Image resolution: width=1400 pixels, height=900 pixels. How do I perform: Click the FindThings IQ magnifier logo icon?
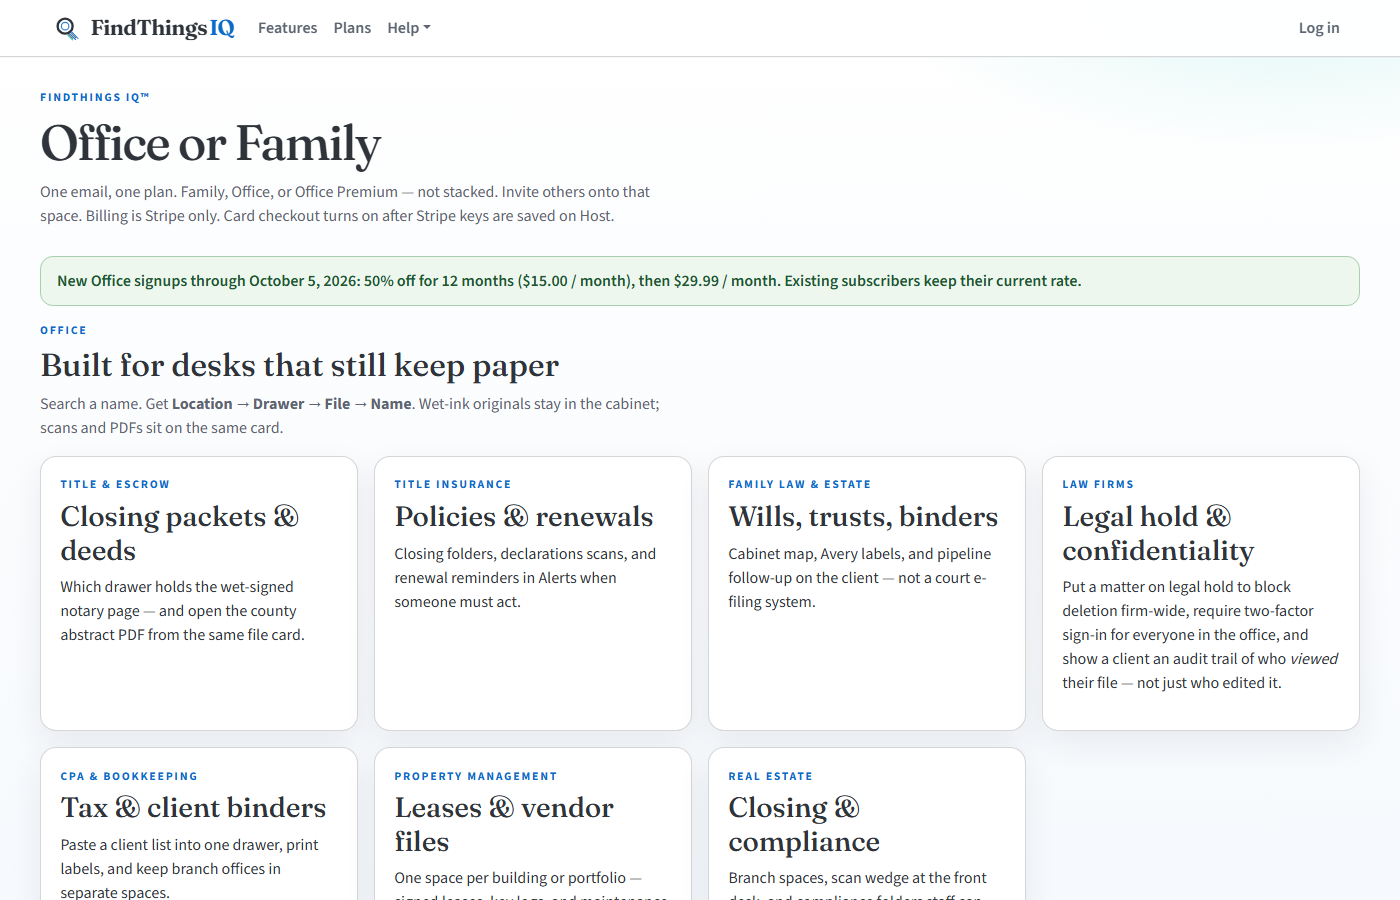pyautogui.click(x=67, y=28)
